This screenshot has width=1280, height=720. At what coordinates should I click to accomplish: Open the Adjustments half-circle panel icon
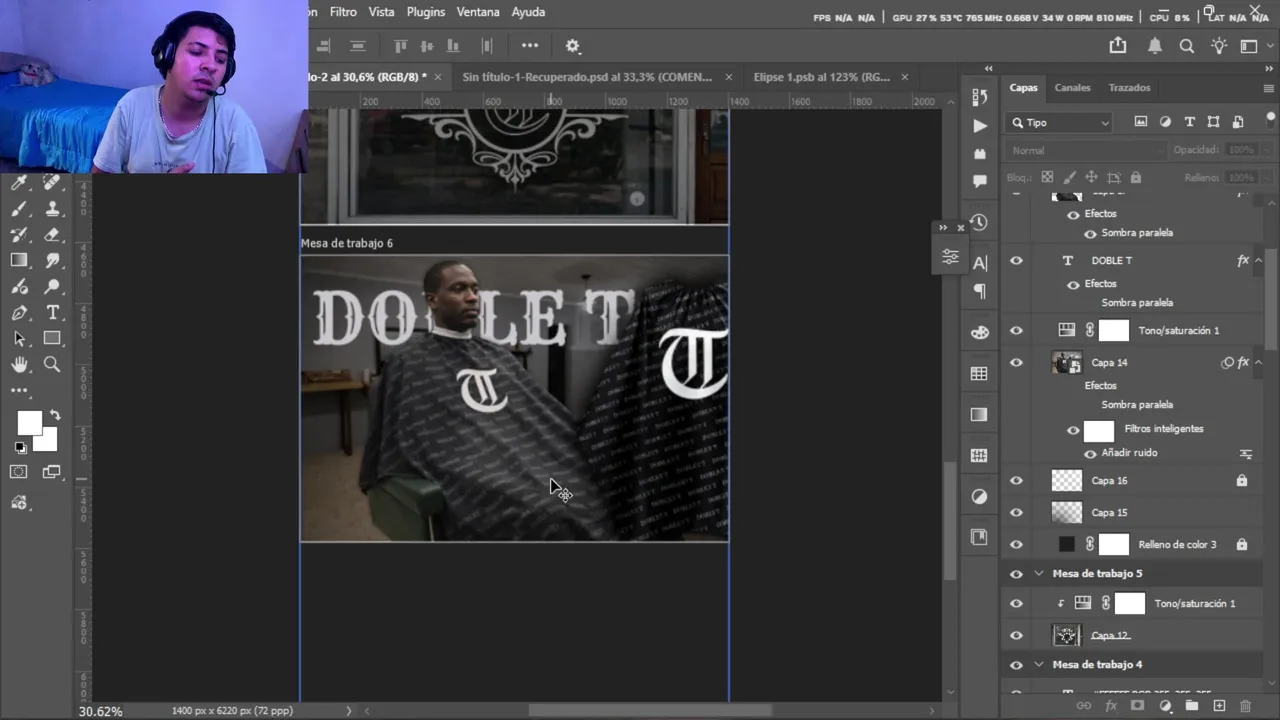[x=979, y=496]
